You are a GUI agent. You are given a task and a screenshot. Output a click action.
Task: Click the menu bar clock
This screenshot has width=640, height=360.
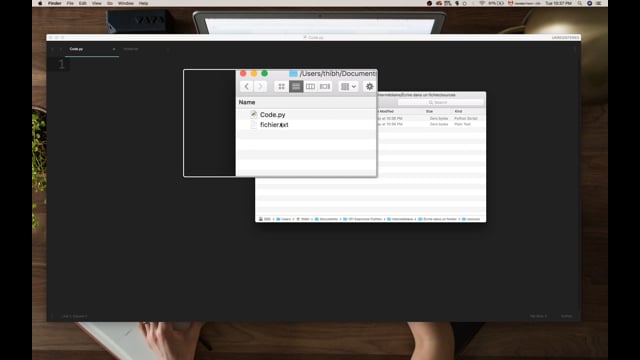559,3
